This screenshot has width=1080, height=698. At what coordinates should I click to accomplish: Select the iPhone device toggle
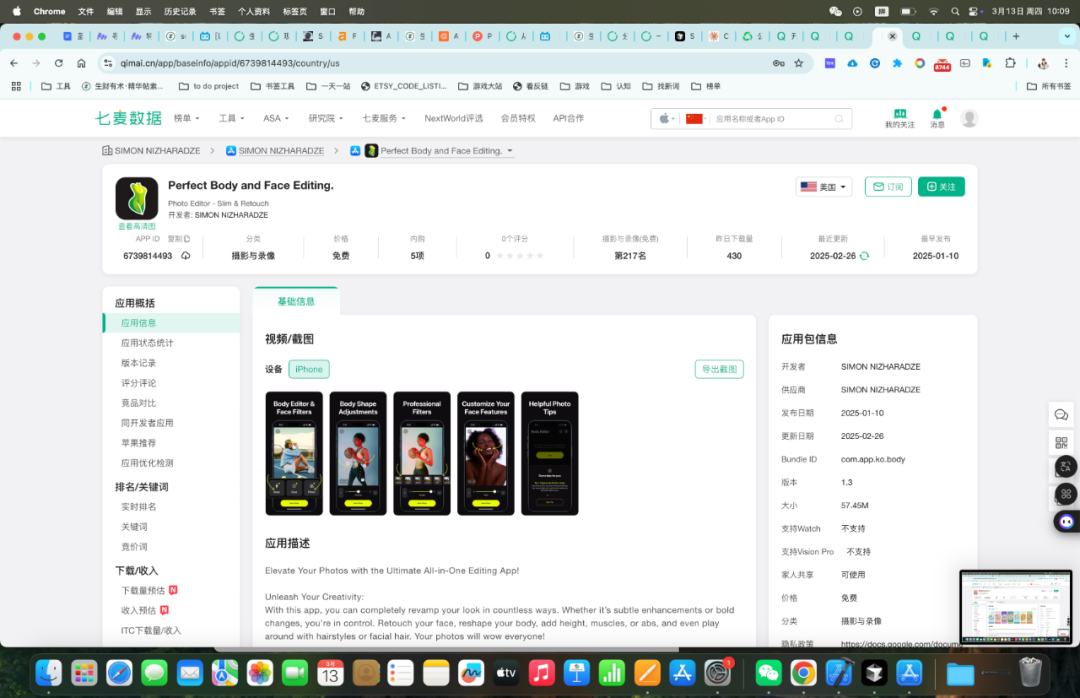(309, 369)
